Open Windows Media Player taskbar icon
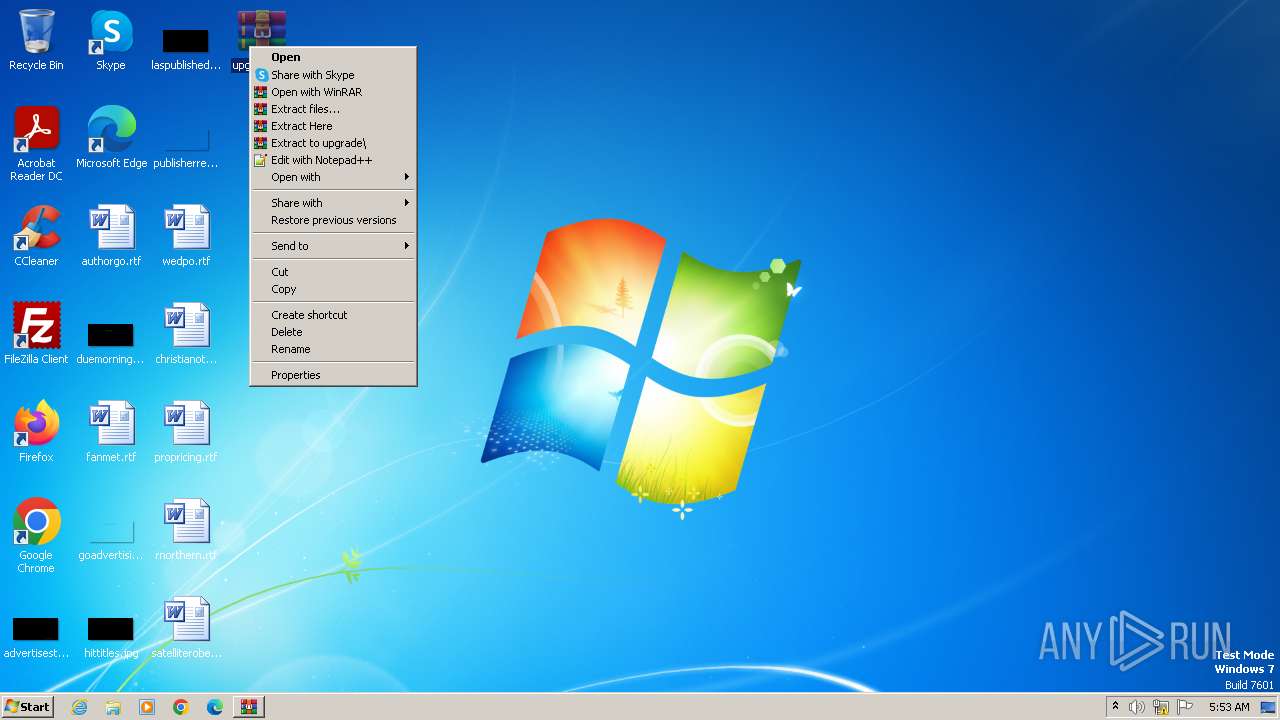The image size is (1280, 720). click(147, 707)
